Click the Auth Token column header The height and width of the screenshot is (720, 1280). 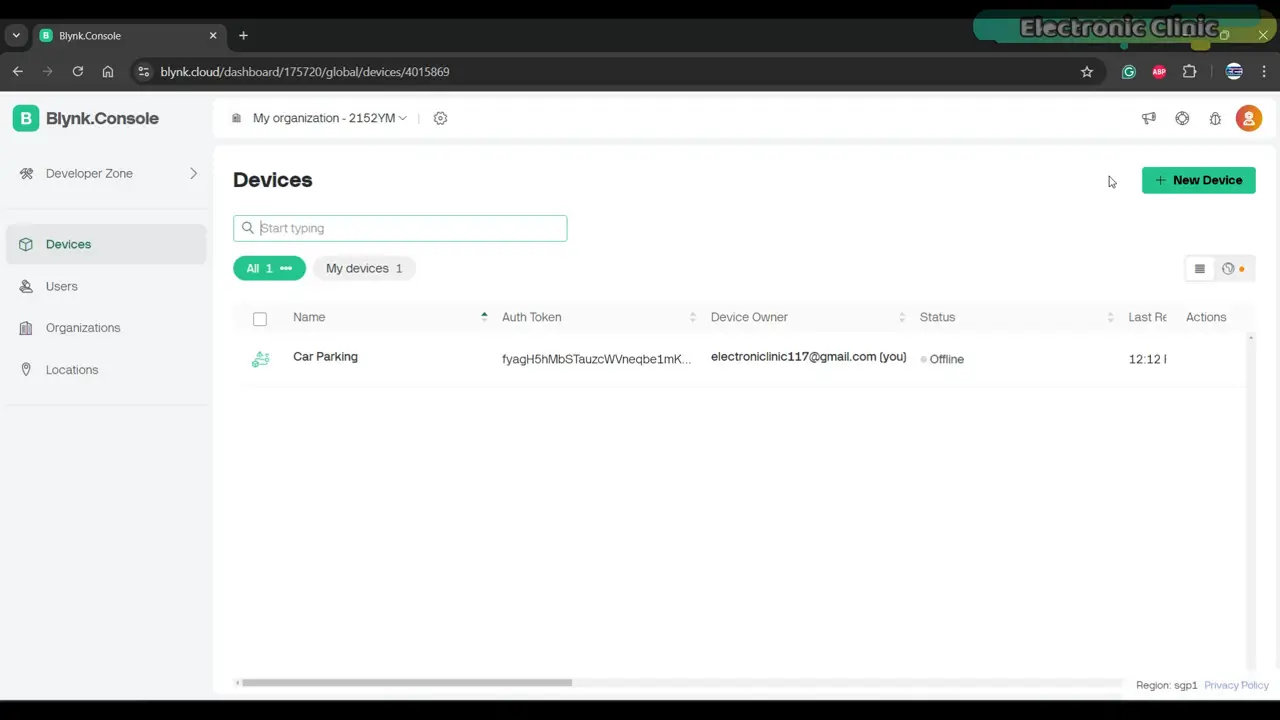[531, 317]
